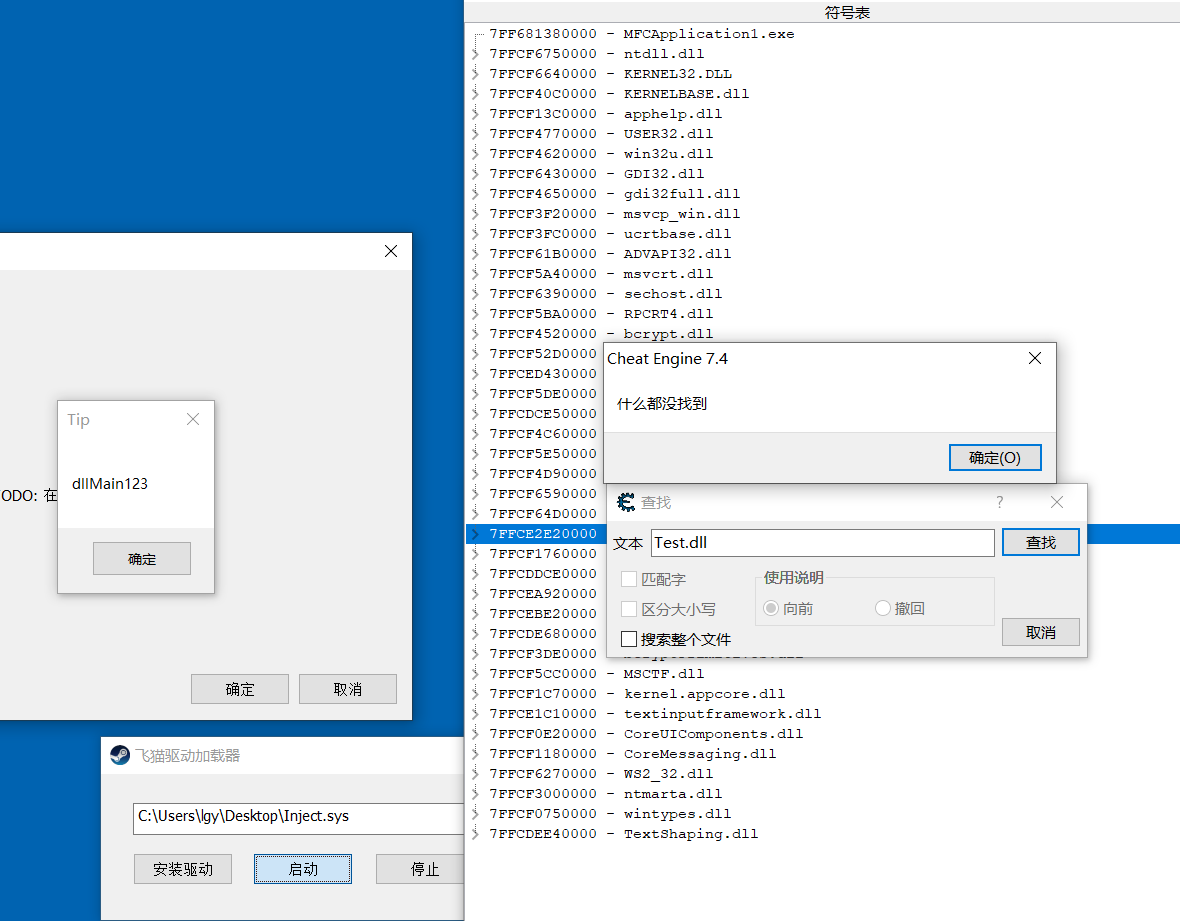
Task: Expand the KERNEL32.DLL tree node
Action: pyautogui.click(x=475, y=74)
